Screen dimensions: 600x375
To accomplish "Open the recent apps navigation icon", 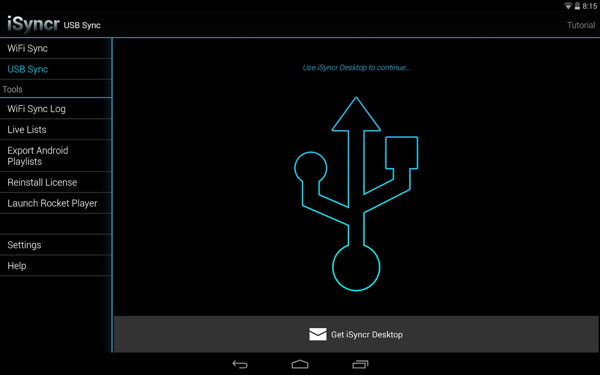I will tap(360, 364).
